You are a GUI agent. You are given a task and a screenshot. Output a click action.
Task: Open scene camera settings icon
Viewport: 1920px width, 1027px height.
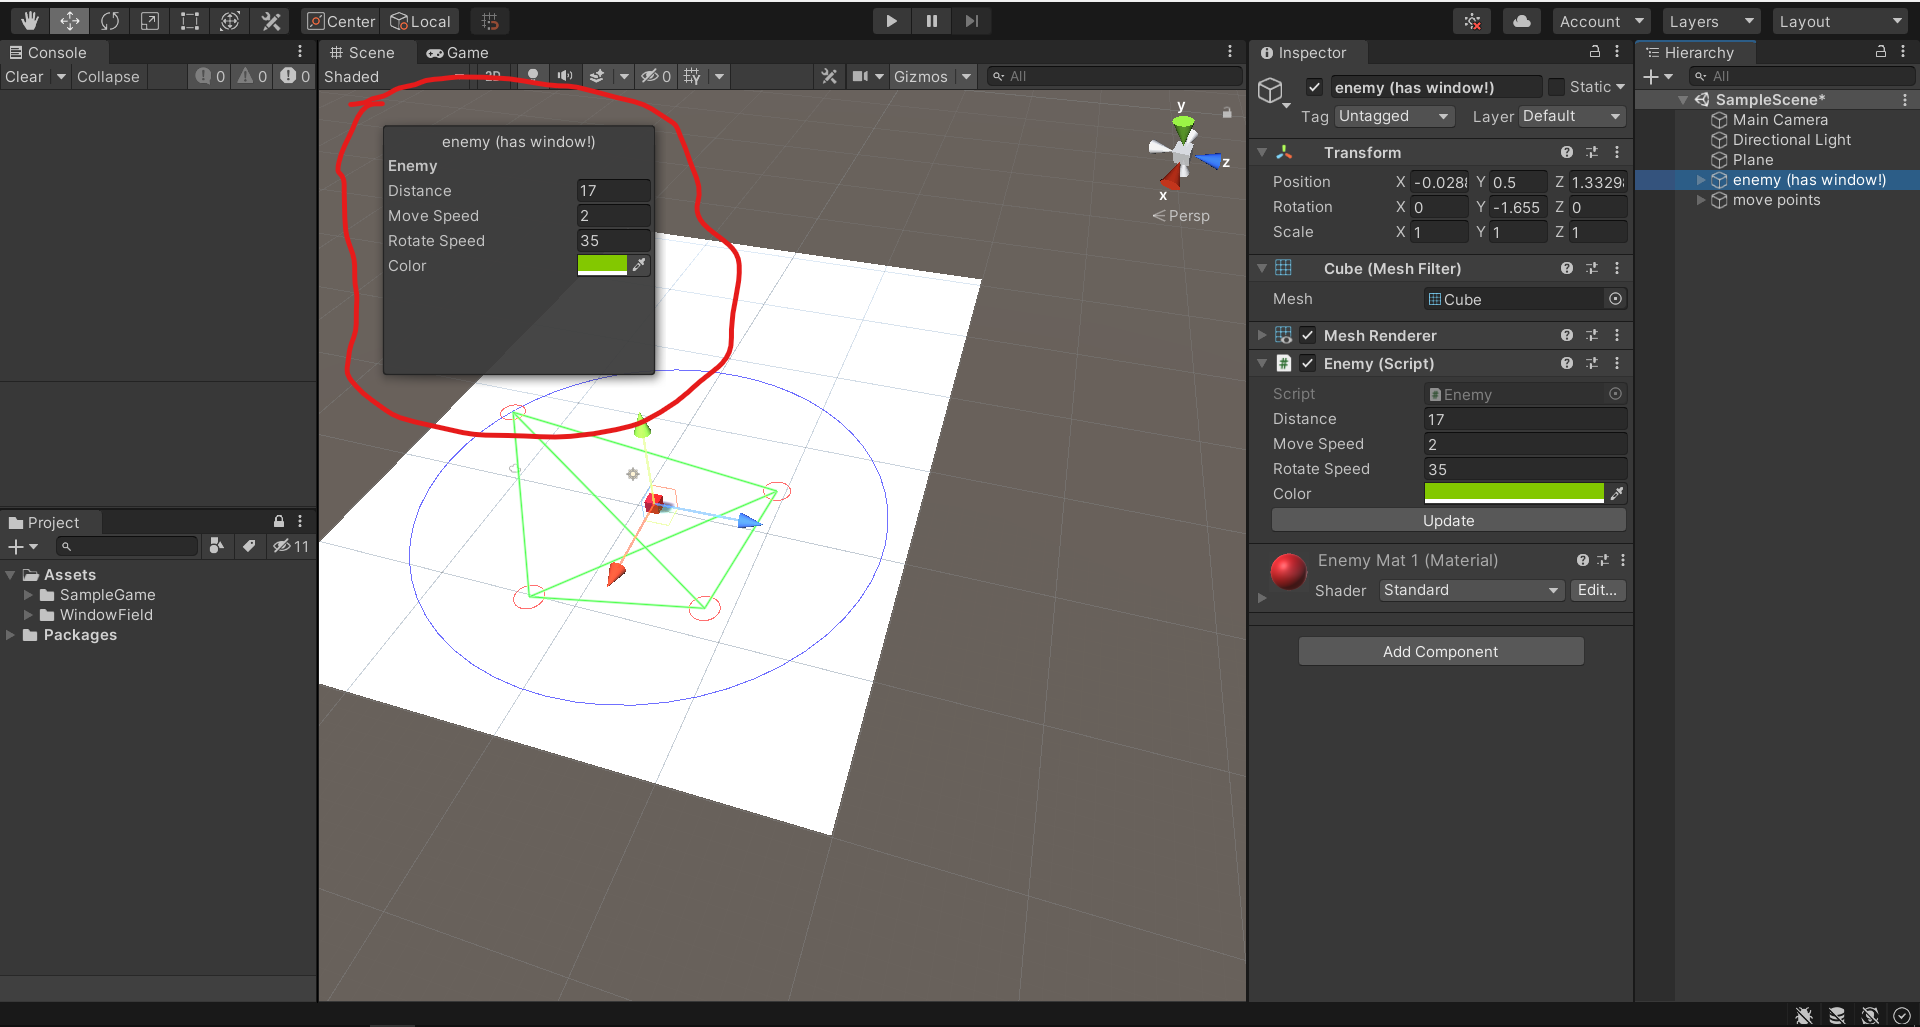pyautogui.click(x=860, y=76)
